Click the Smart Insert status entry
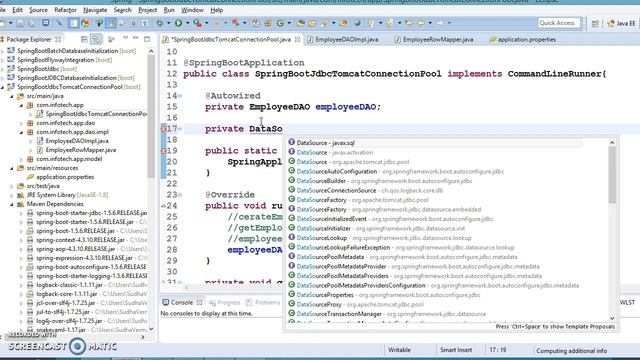 point(456,350)
